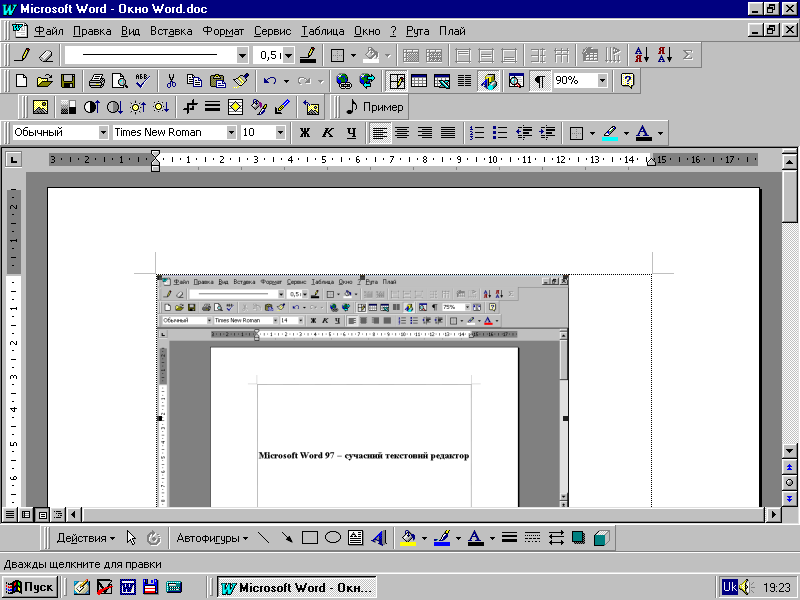
Task: Toggle Bold formatting Ж
Action: pos(305,133)
